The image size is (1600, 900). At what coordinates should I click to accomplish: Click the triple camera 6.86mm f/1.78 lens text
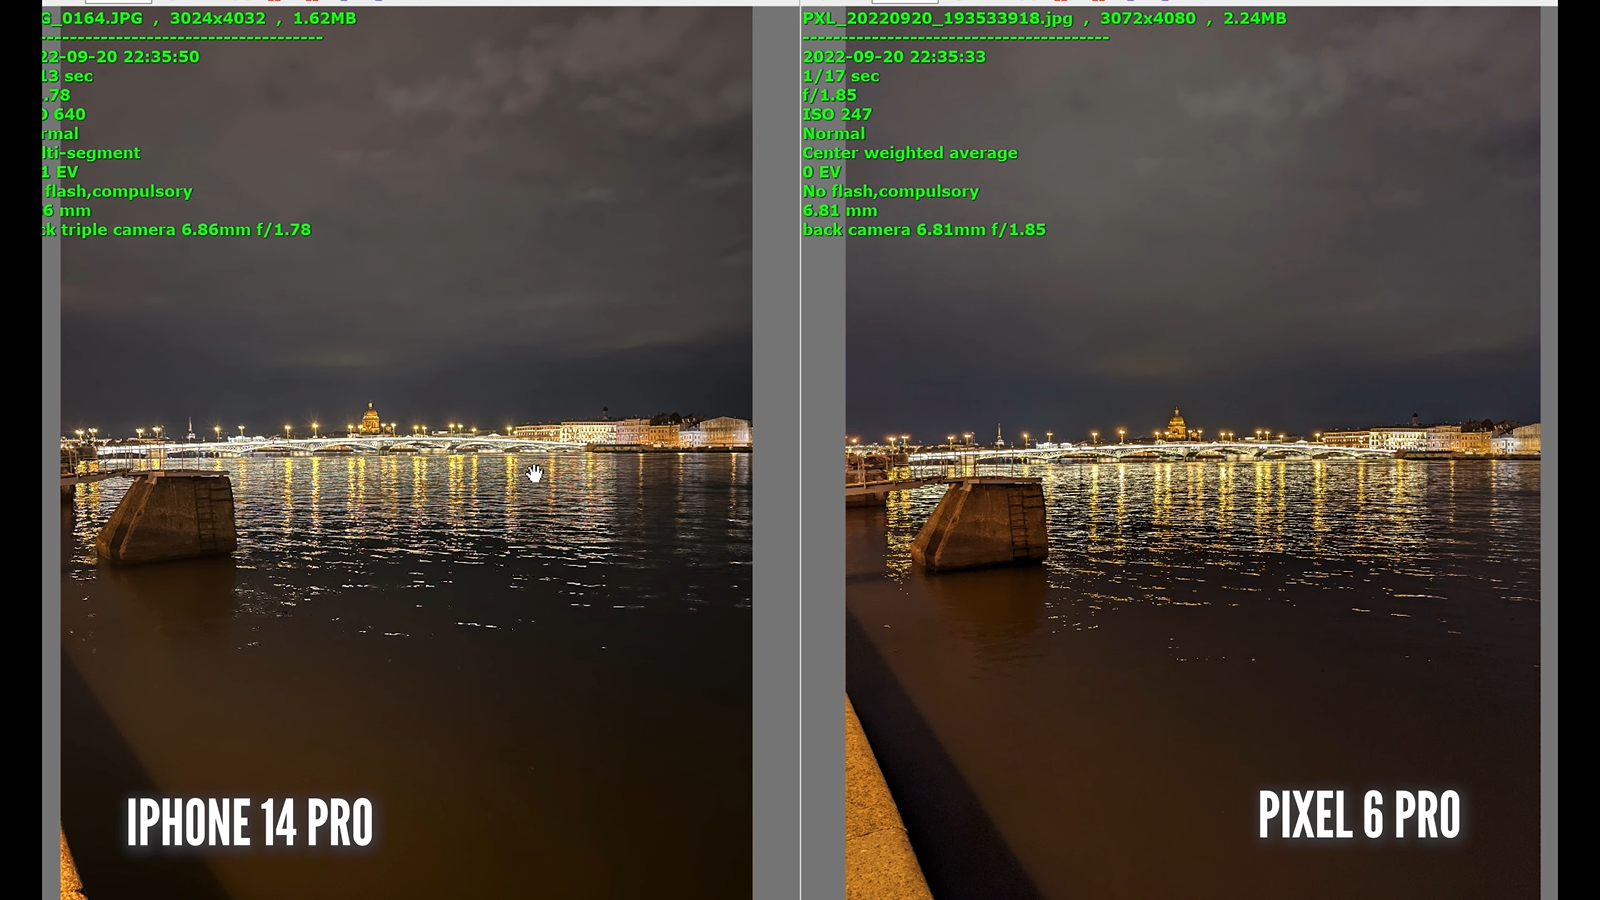[x=186, y=230]
